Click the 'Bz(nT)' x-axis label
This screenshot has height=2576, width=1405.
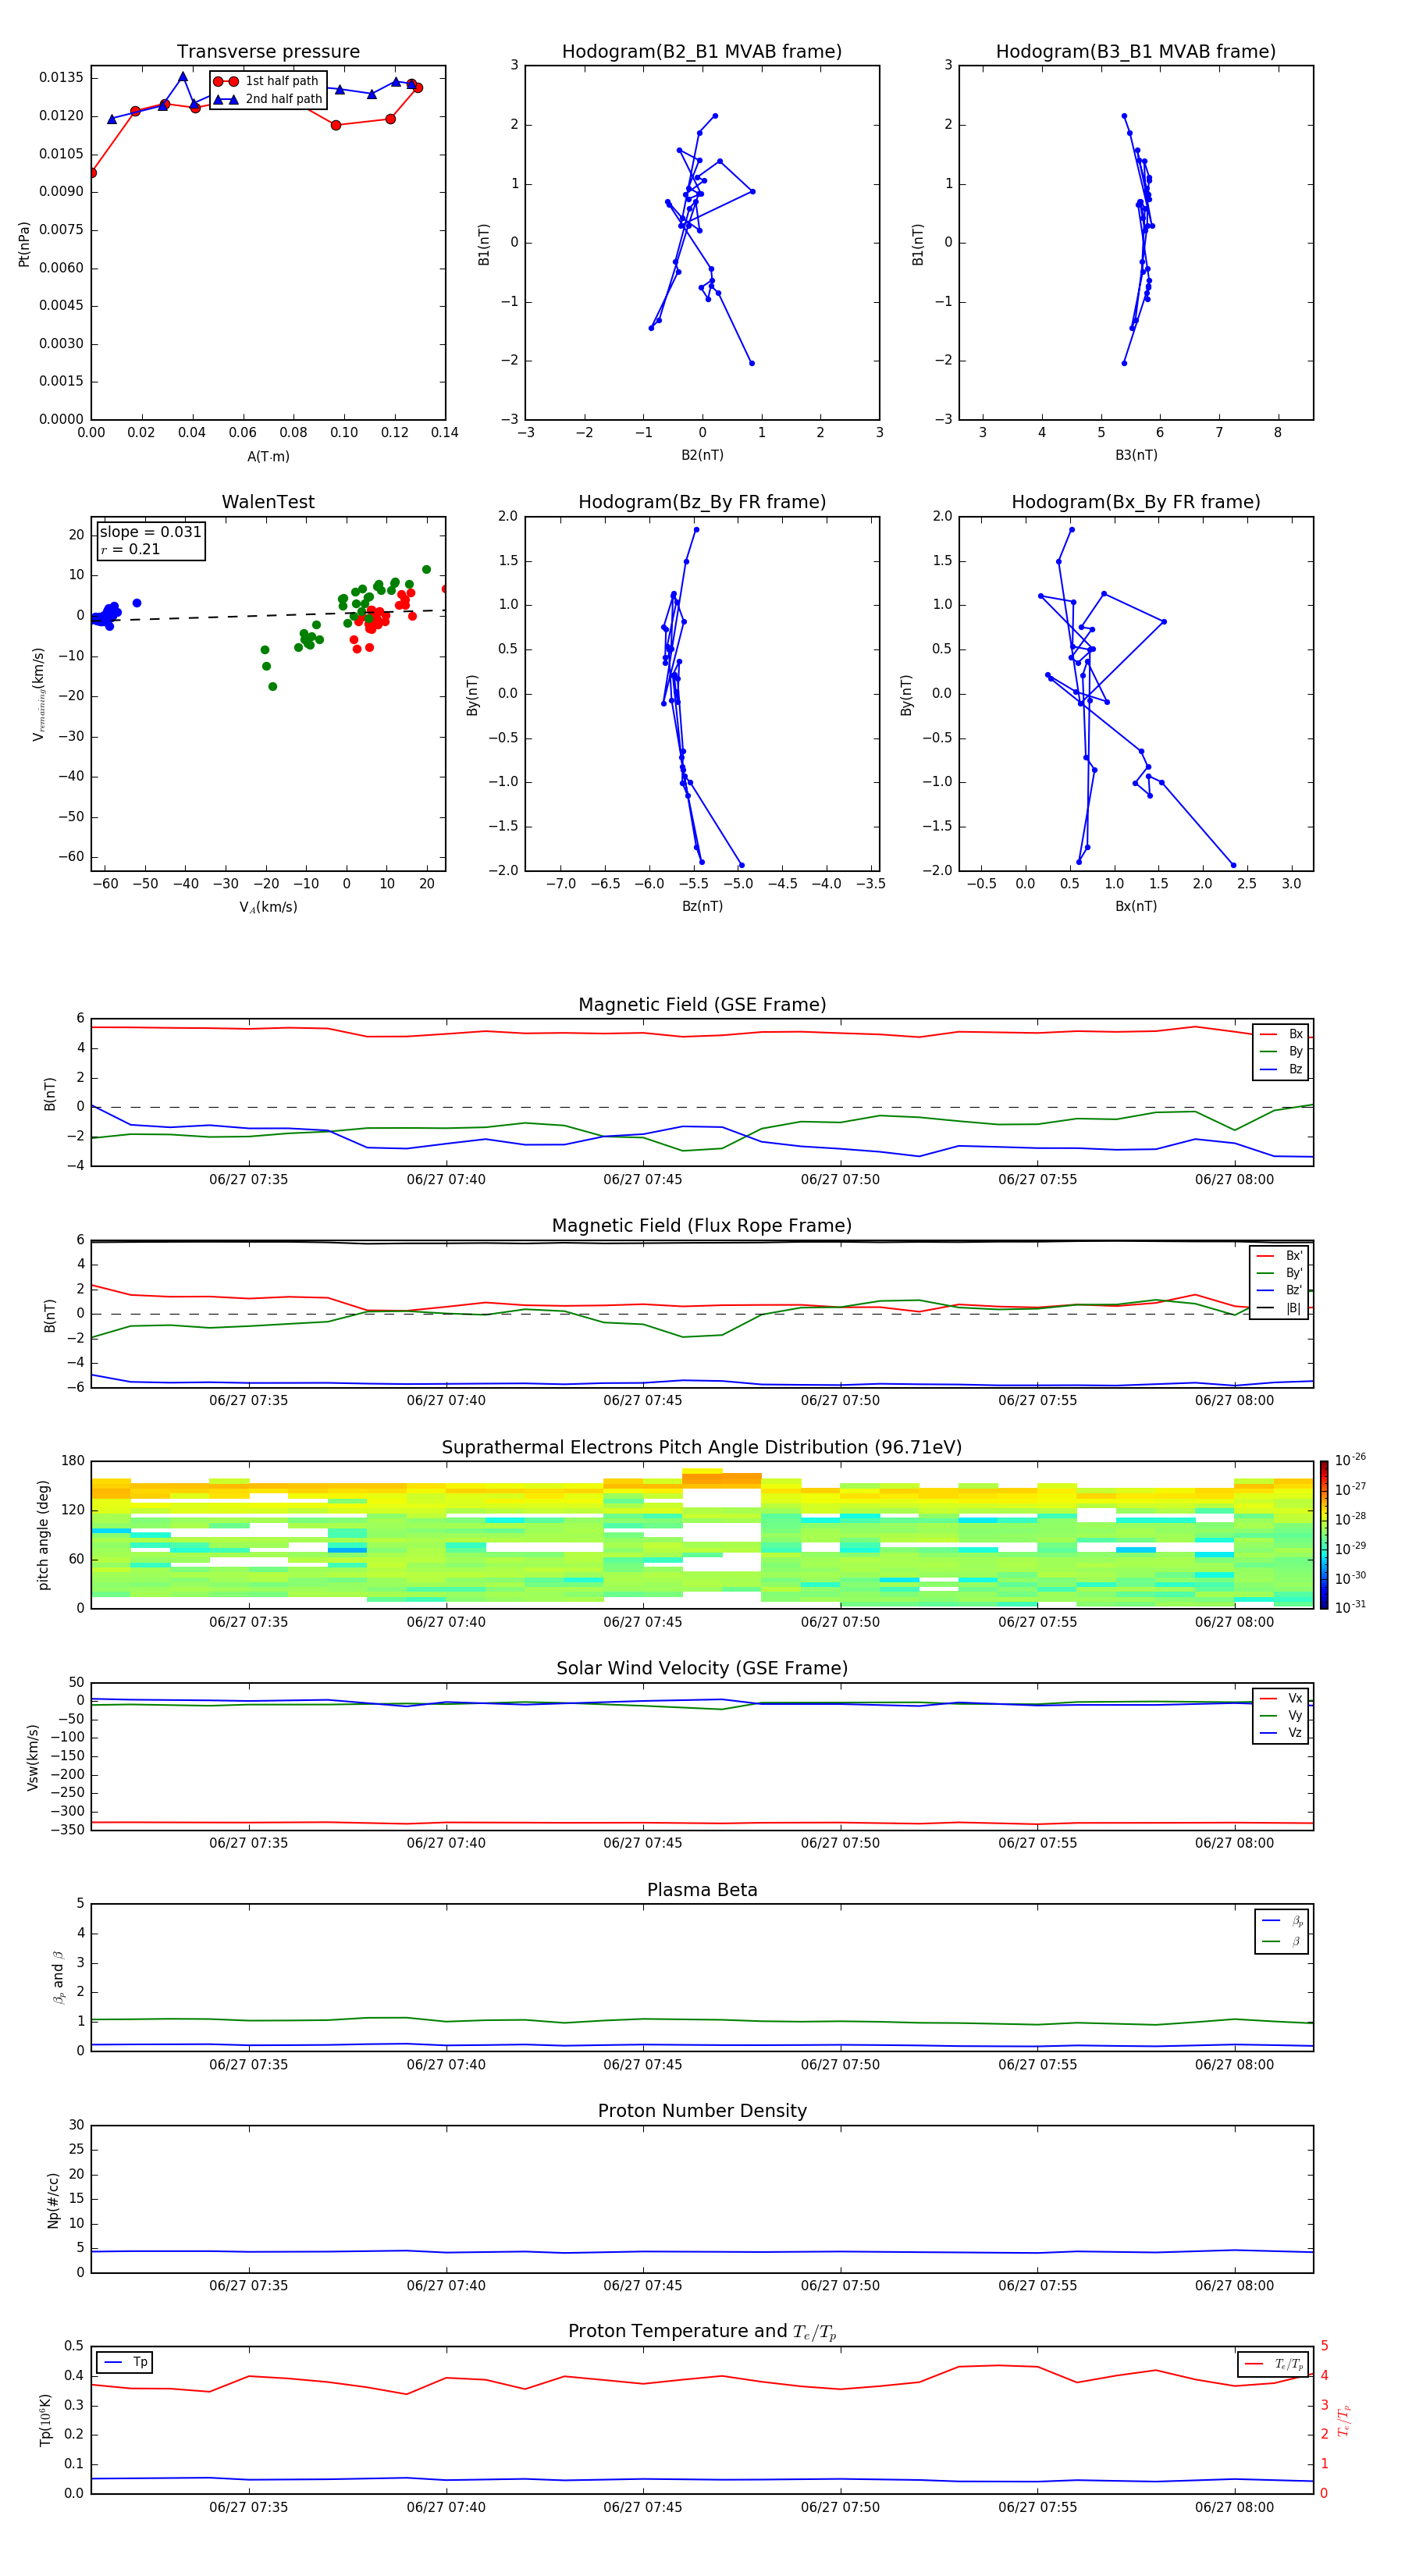[x=702, y=907]
